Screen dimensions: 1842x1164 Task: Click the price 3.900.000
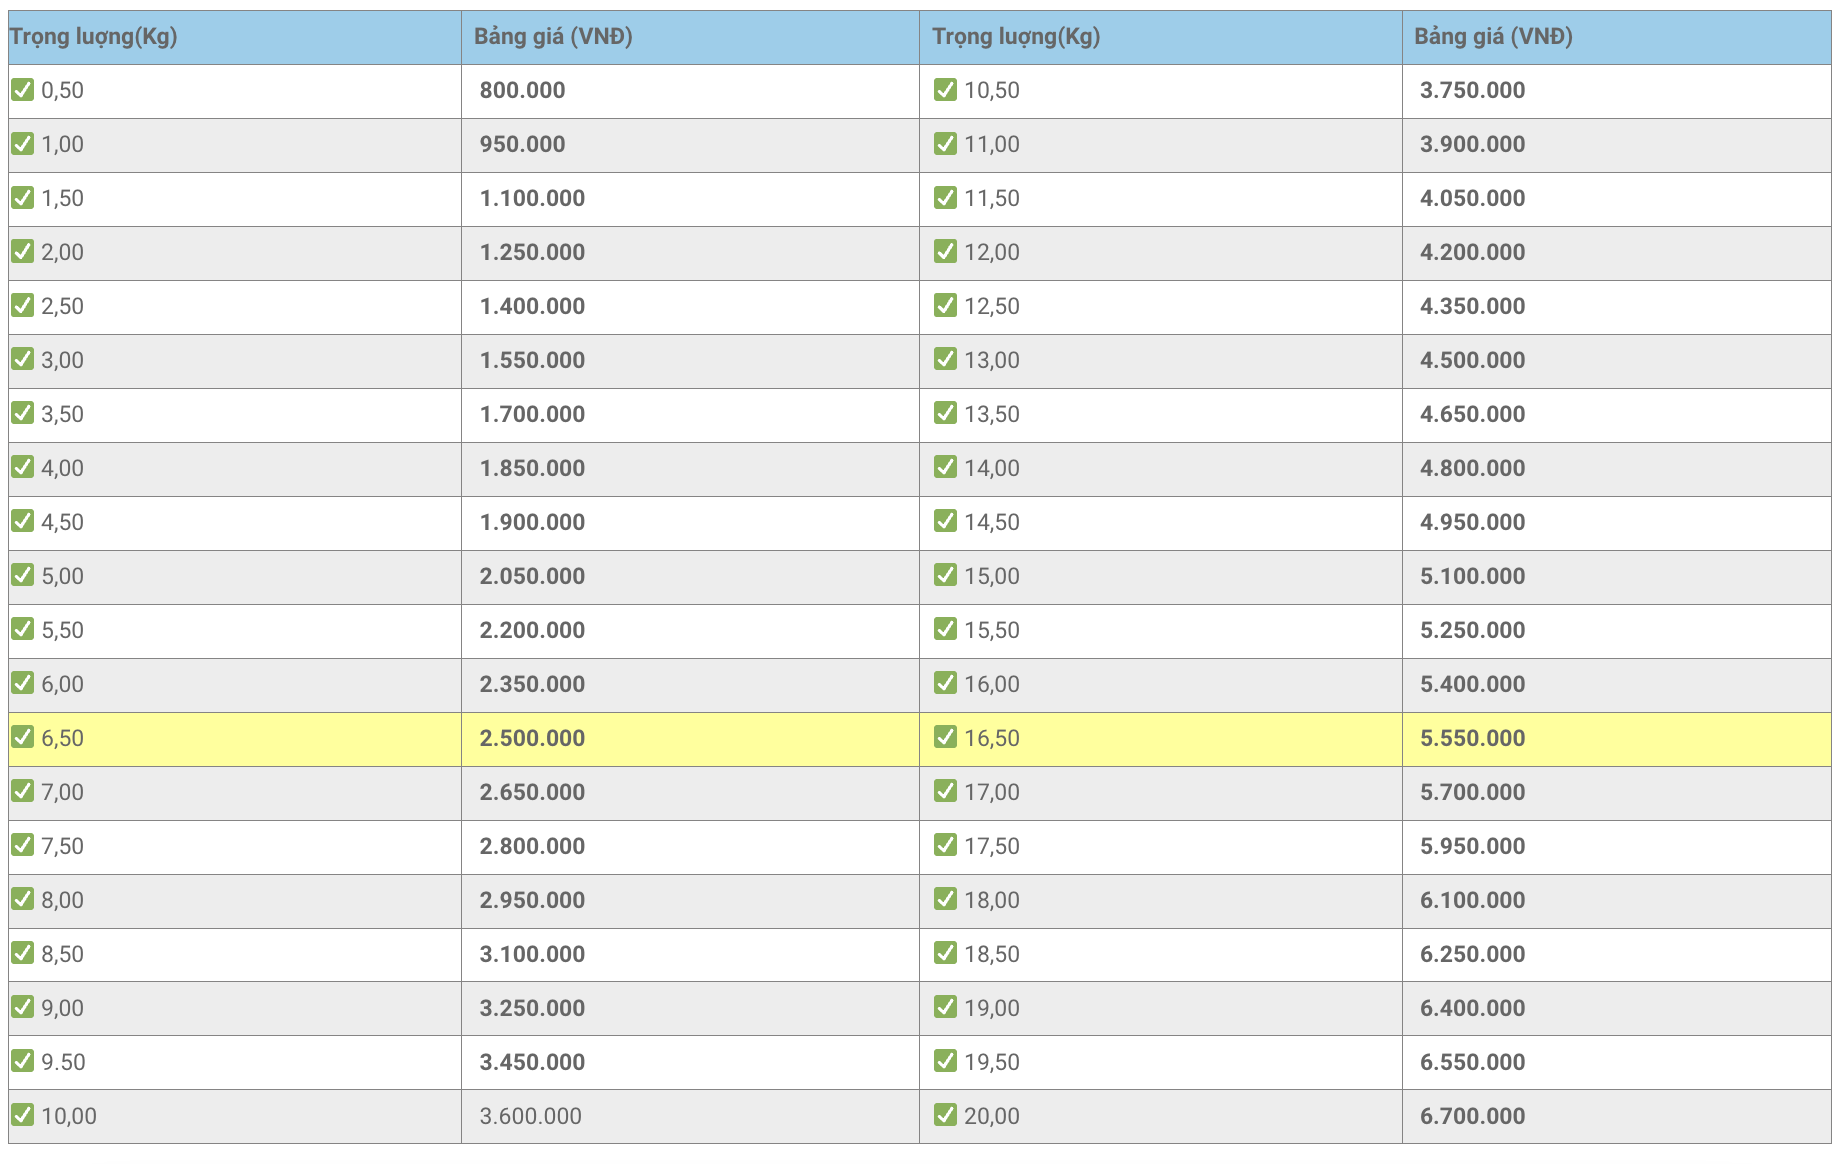pos(1473,144)
